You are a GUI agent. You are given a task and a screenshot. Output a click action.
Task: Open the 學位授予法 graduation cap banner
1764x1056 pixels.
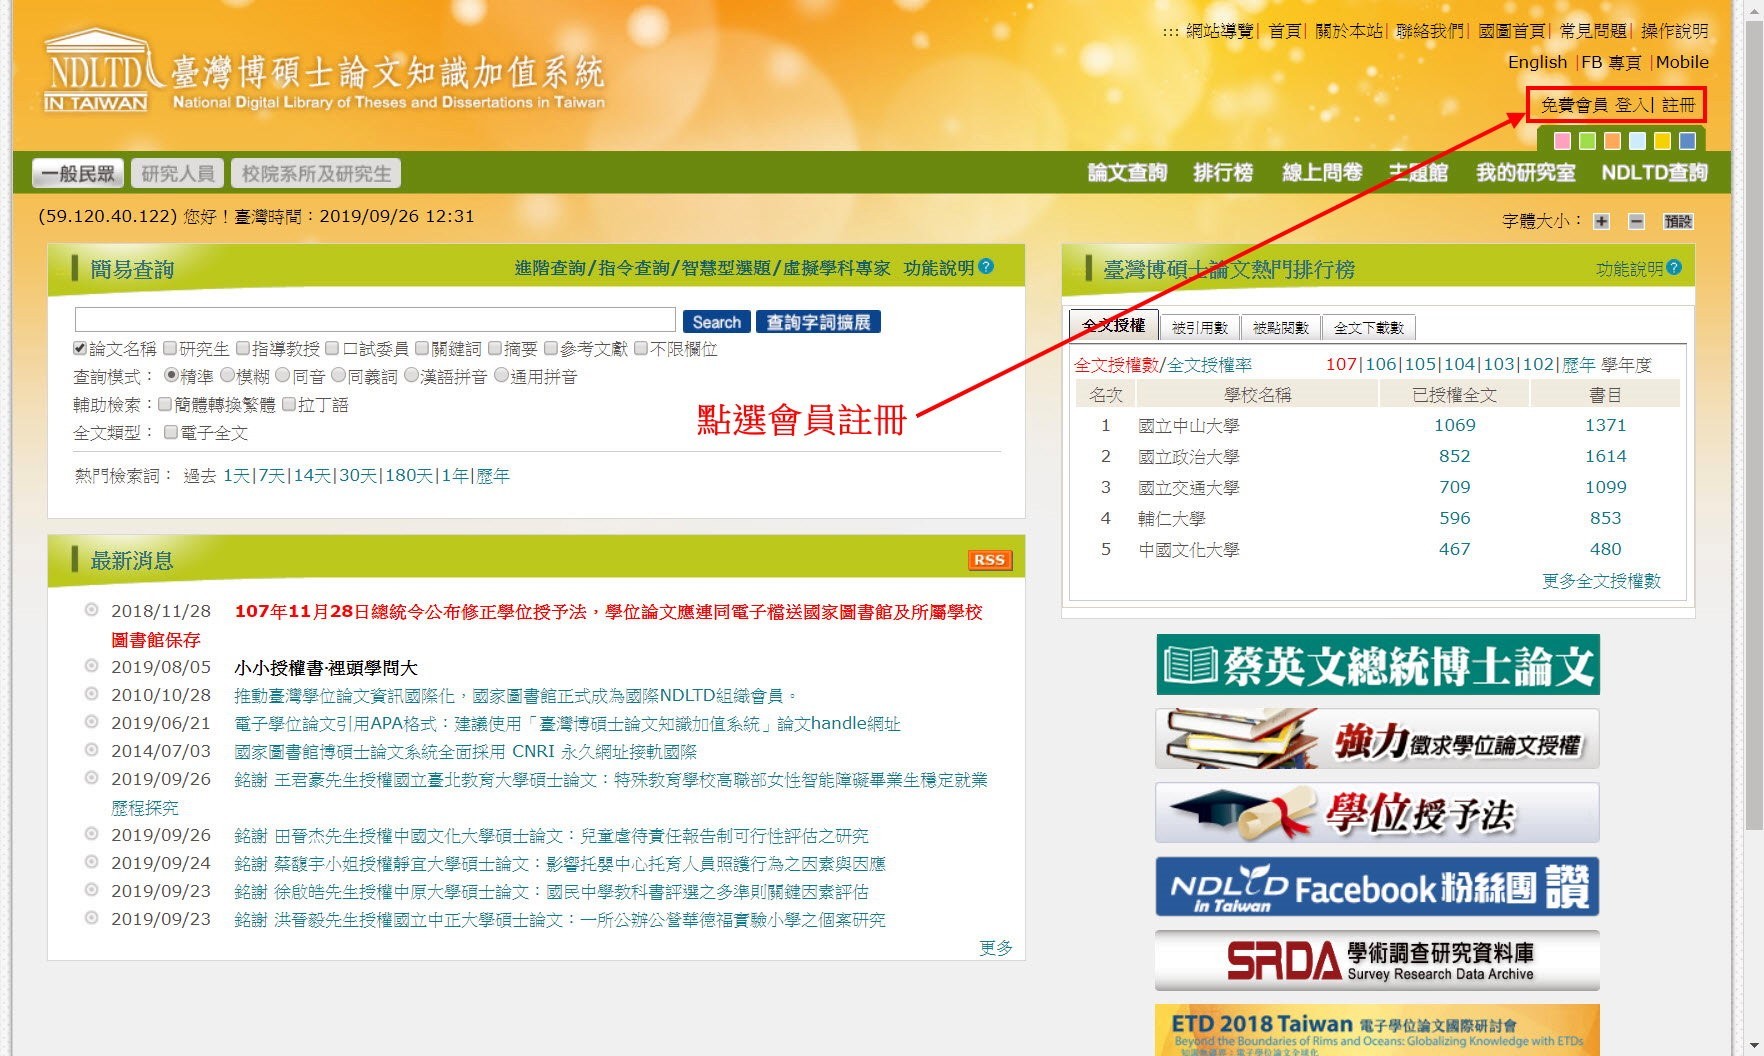[x=1377, y=813]
